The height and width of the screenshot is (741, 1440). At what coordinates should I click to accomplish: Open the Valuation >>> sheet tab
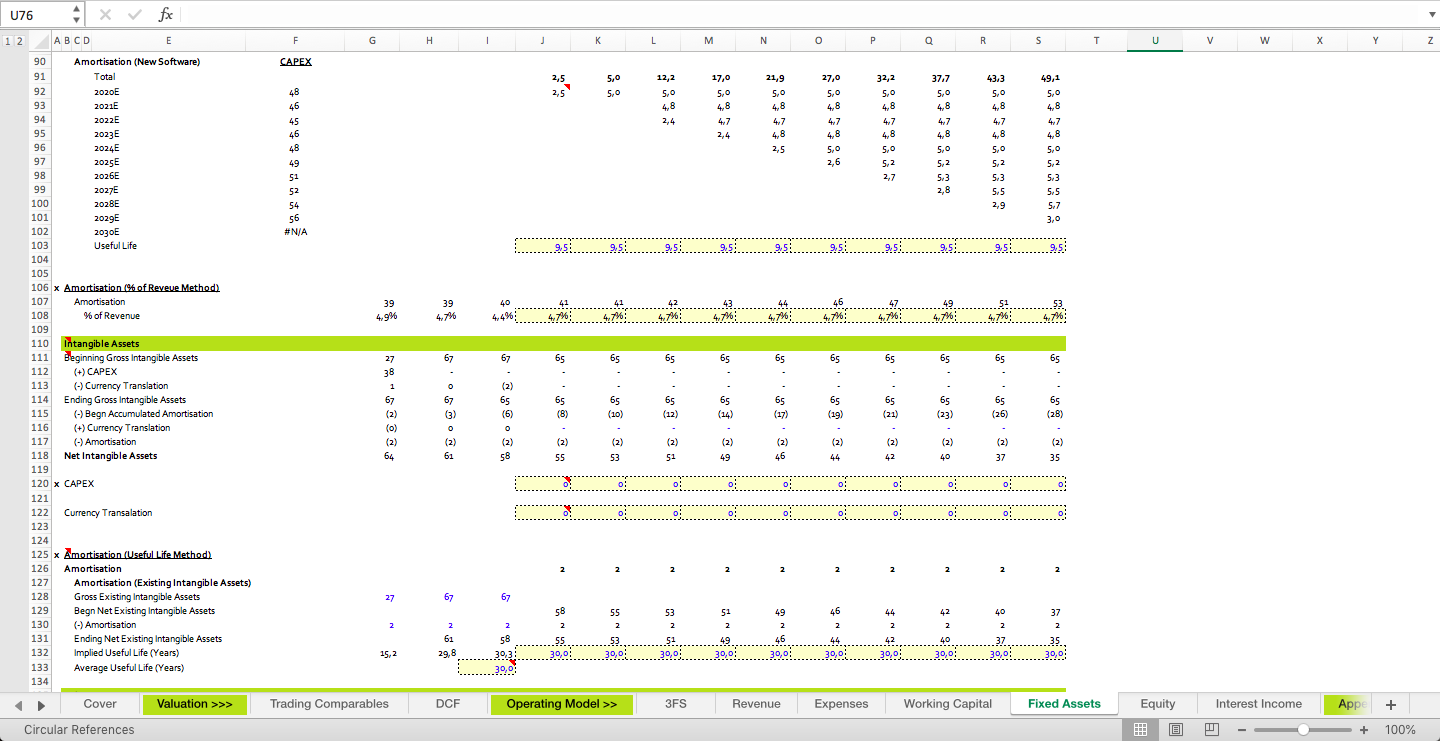point(194,704)
